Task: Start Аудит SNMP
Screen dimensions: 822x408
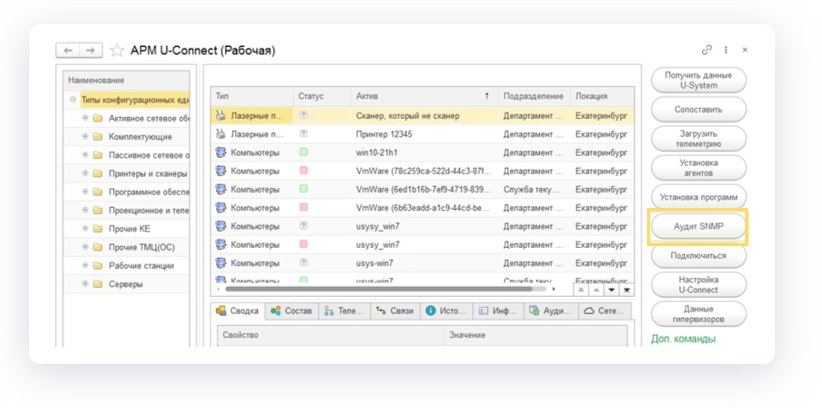Action: [698, 227]
